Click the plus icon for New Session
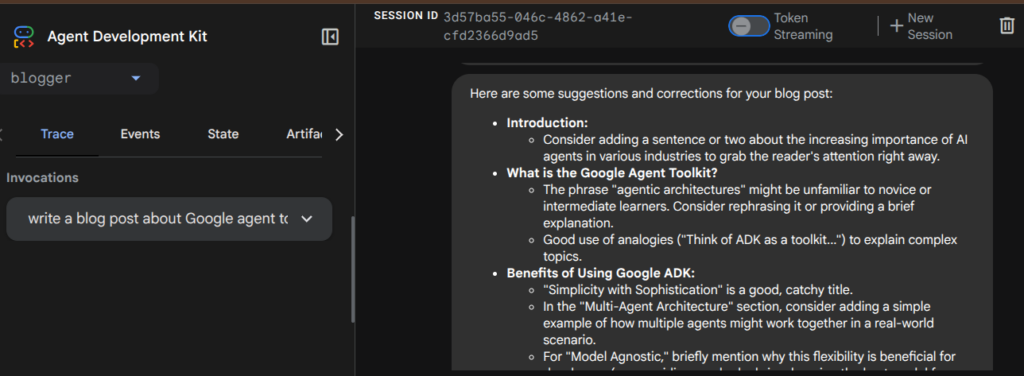The image size is (1024, 376). click(897, 26)
